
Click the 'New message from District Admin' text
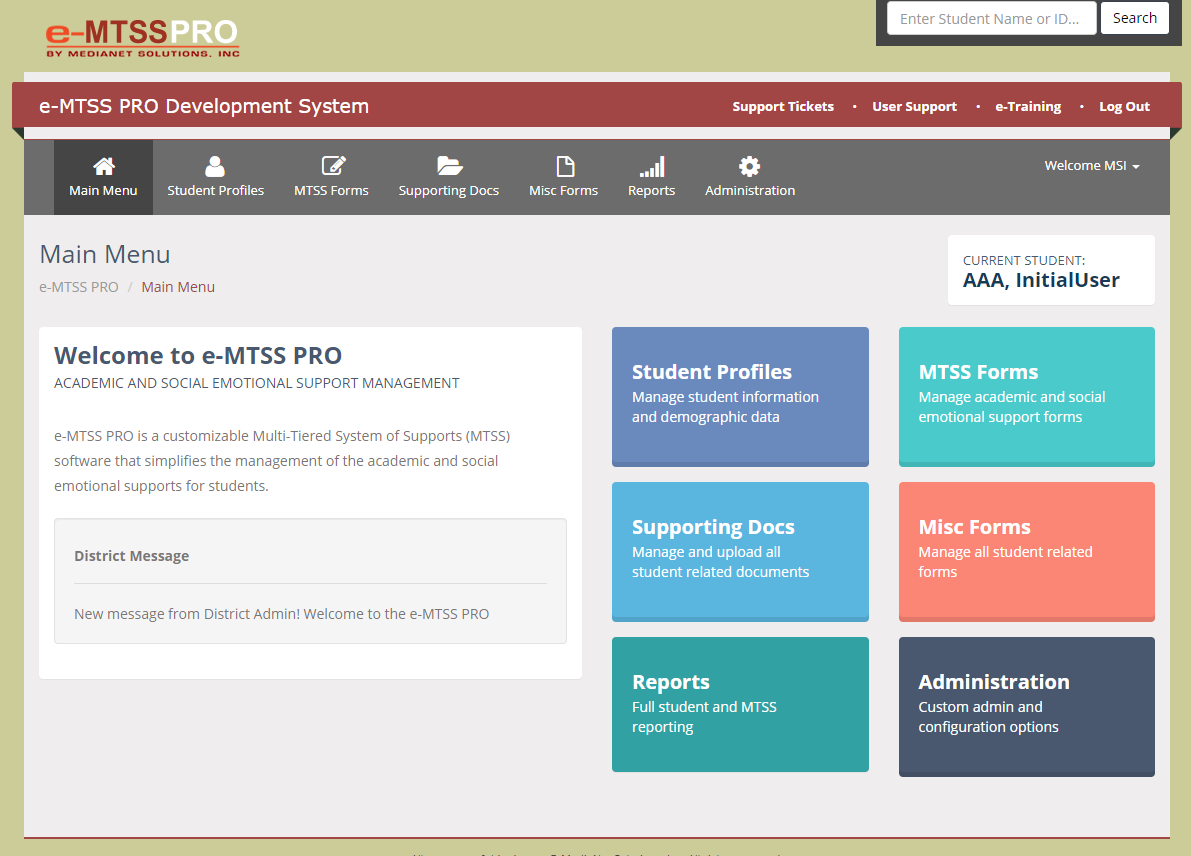(281, 614)
